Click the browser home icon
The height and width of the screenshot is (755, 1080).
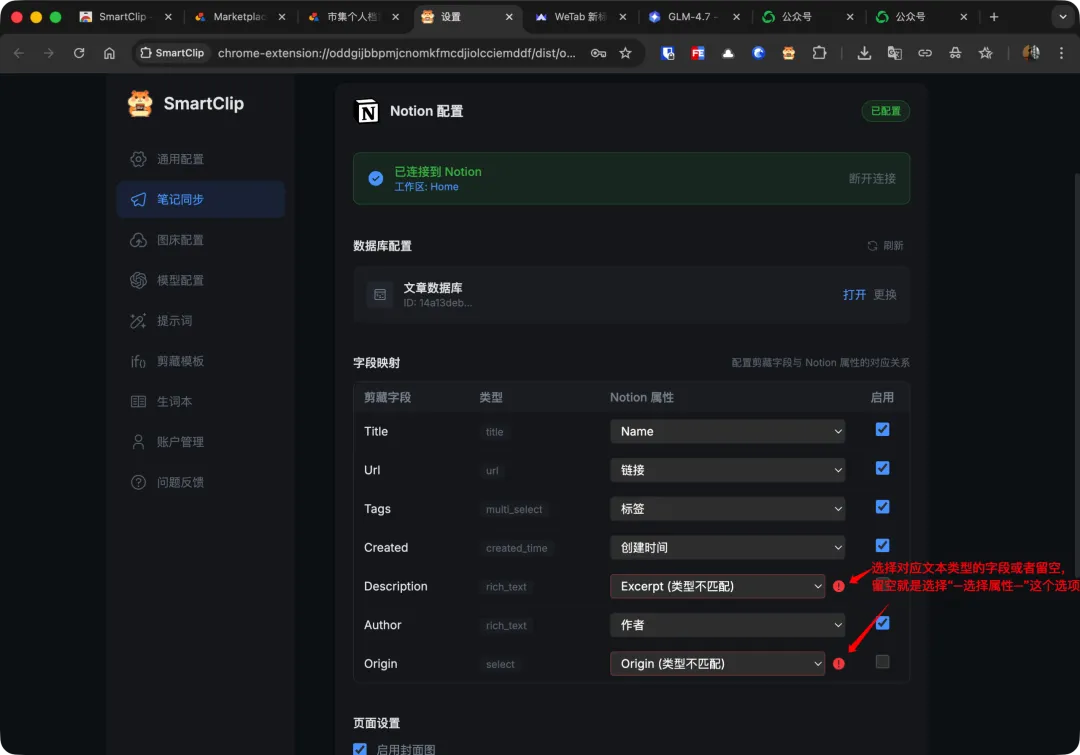109,53
